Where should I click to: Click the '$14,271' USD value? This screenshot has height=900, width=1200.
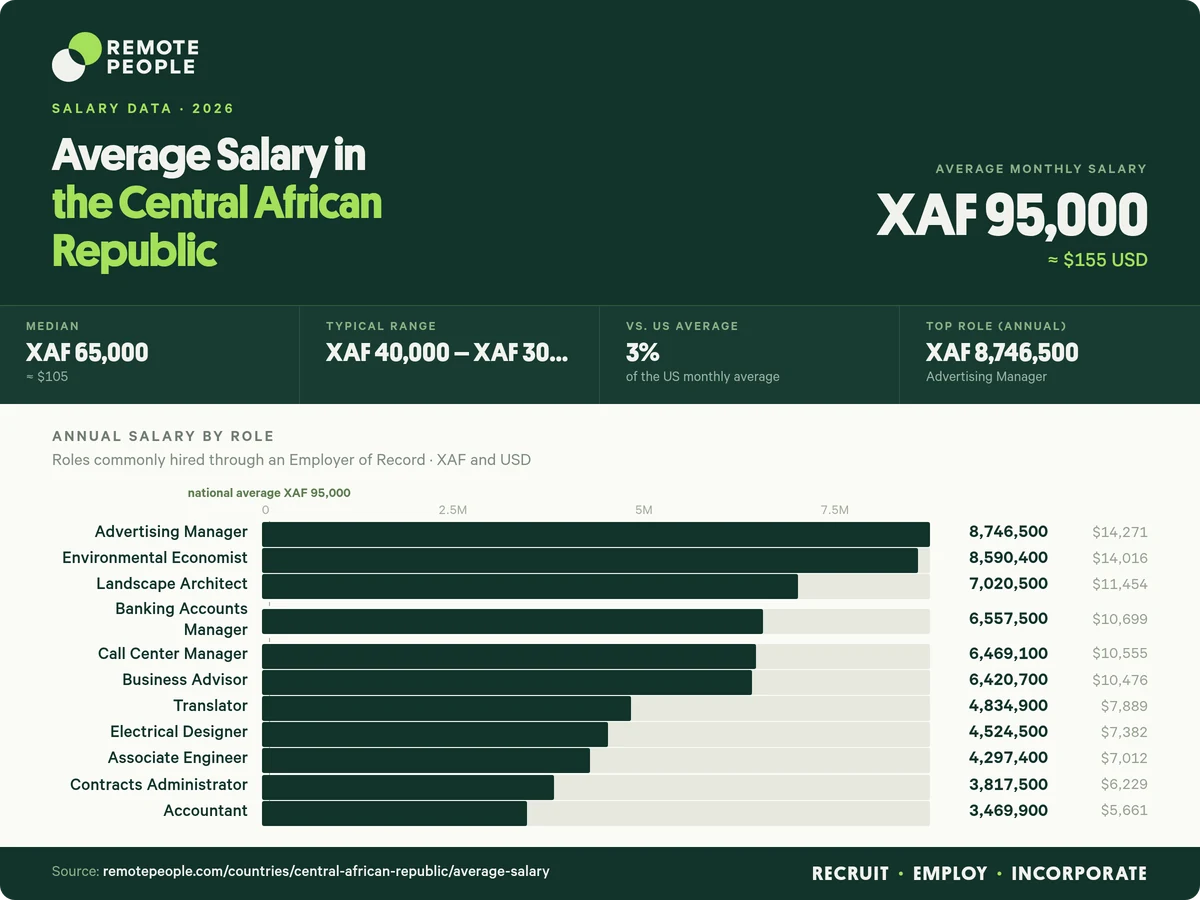tap(1120, 532)
